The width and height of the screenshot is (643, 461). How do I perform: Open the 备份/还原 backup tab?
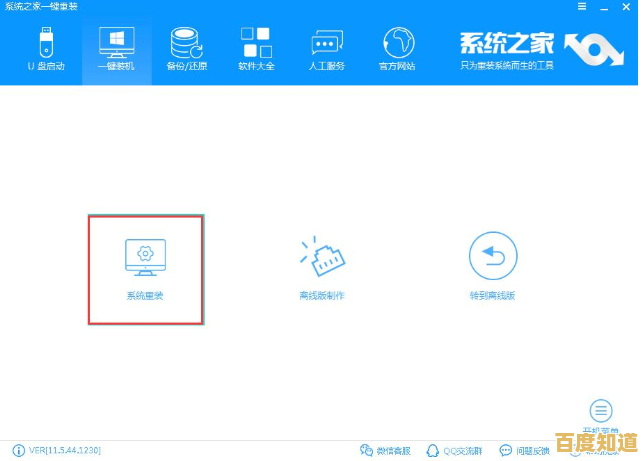tap(187, 49)
